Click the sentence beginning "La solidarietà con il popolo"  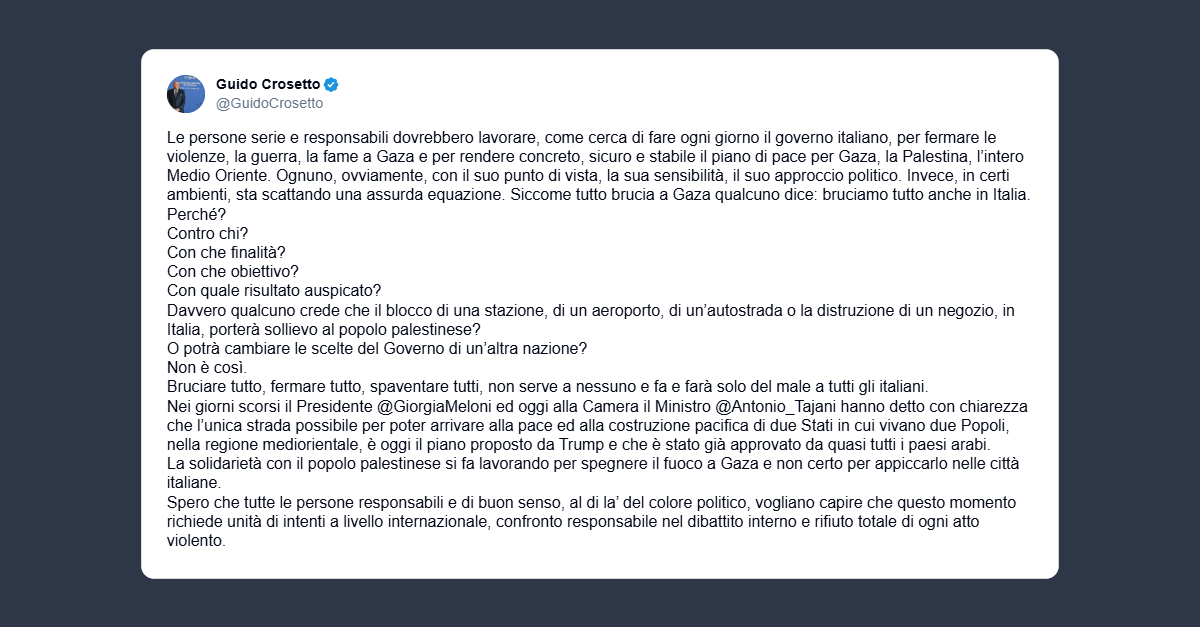[x=500, y=464]
